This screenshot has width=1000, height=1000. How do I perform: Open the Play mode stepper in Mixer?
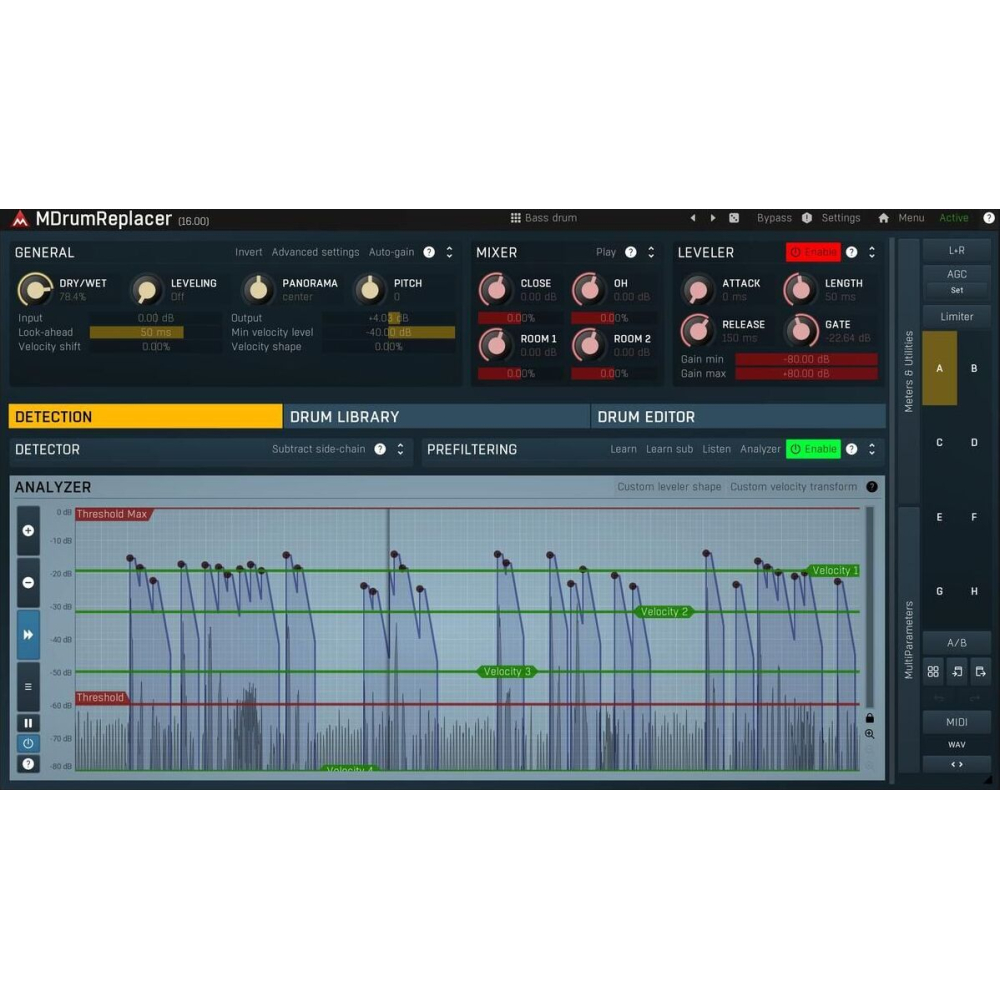point(650,252)
